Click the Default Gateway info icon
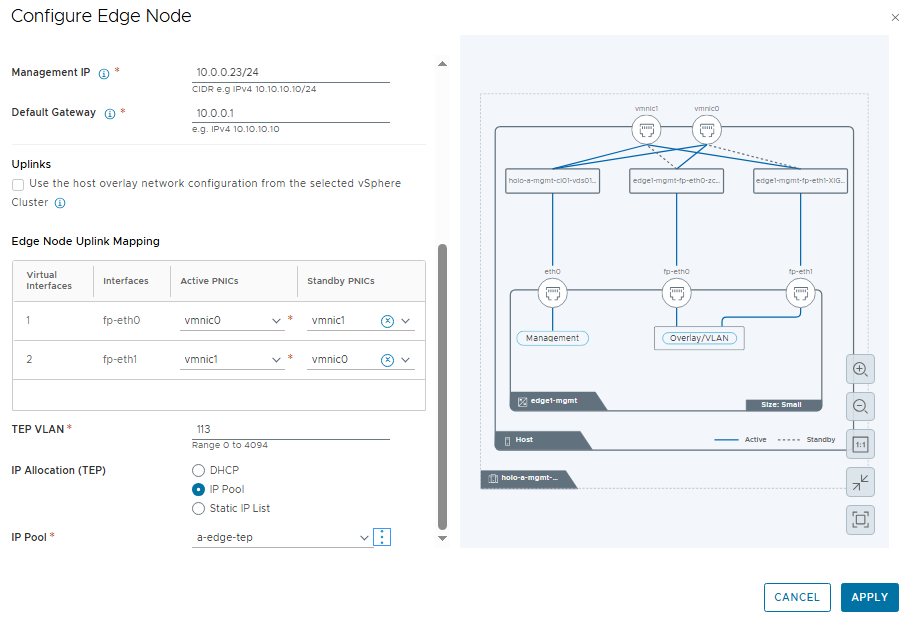This screenshot has height=623, width=906. tap(110, 114)
